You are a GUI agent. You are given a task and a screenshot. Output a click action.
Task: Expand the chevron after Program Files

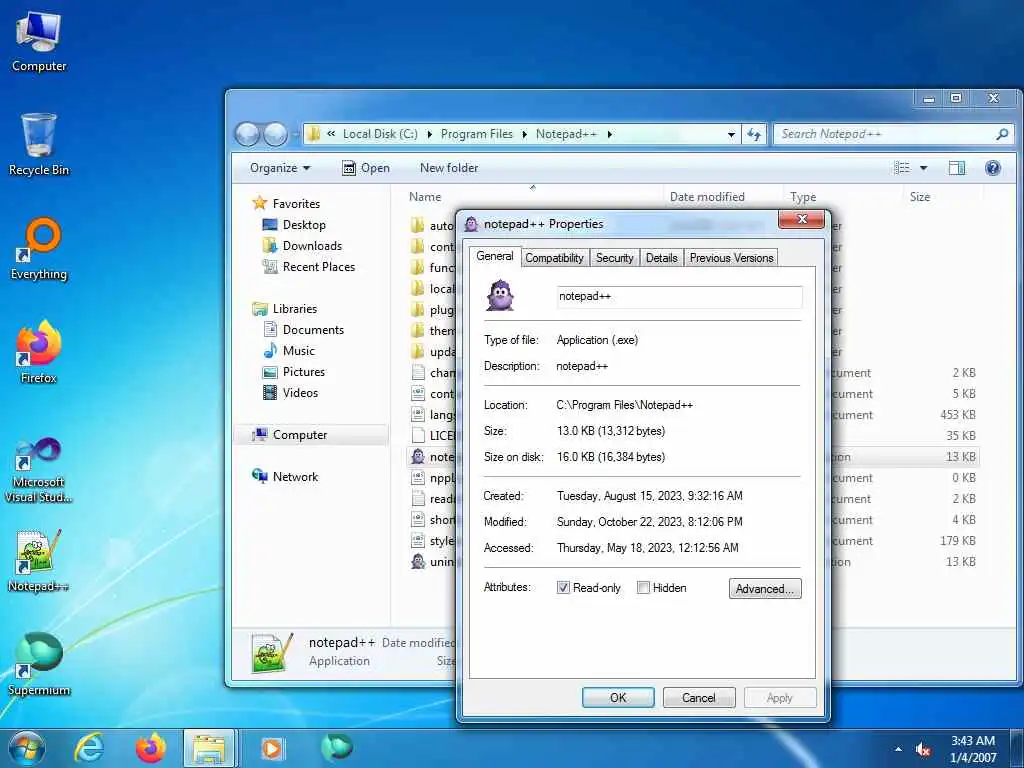pyautogui.click(x=524, y=134)
